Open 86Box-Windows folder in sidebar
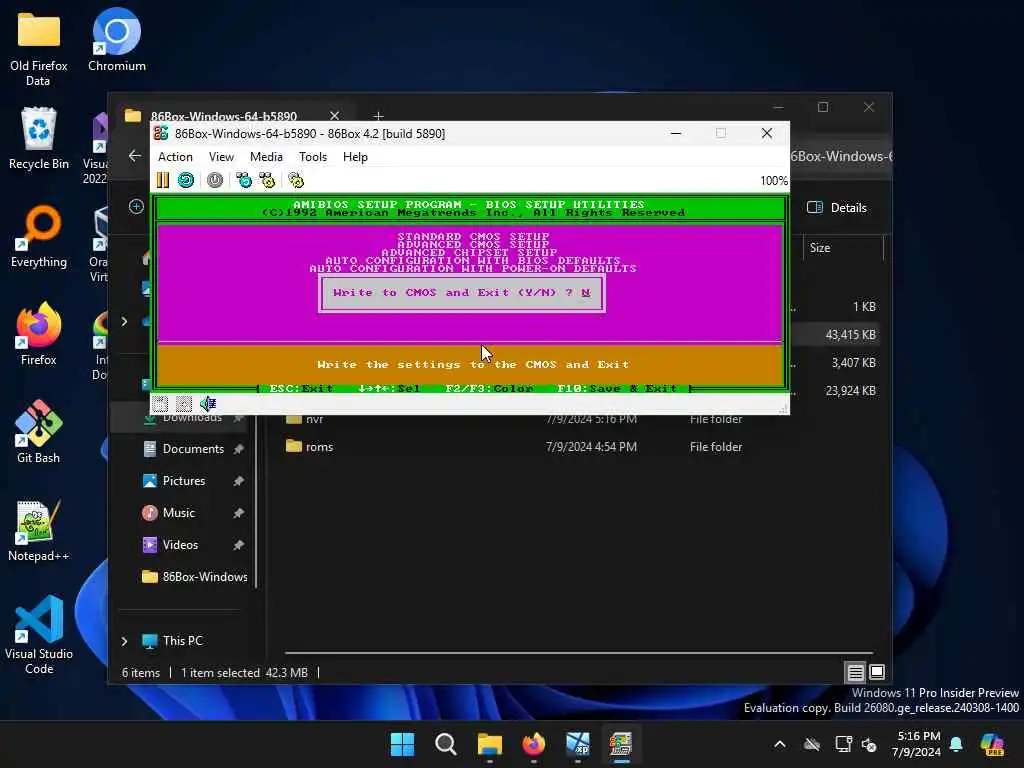Image resolution: width=1024 pixels, height=768 pixels. [x=195, y=577]
